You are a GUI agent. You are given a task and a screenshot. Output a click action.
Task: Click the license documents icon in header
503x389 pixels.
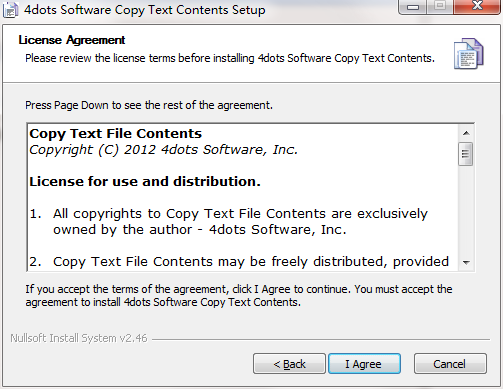(x=469, y=54)
